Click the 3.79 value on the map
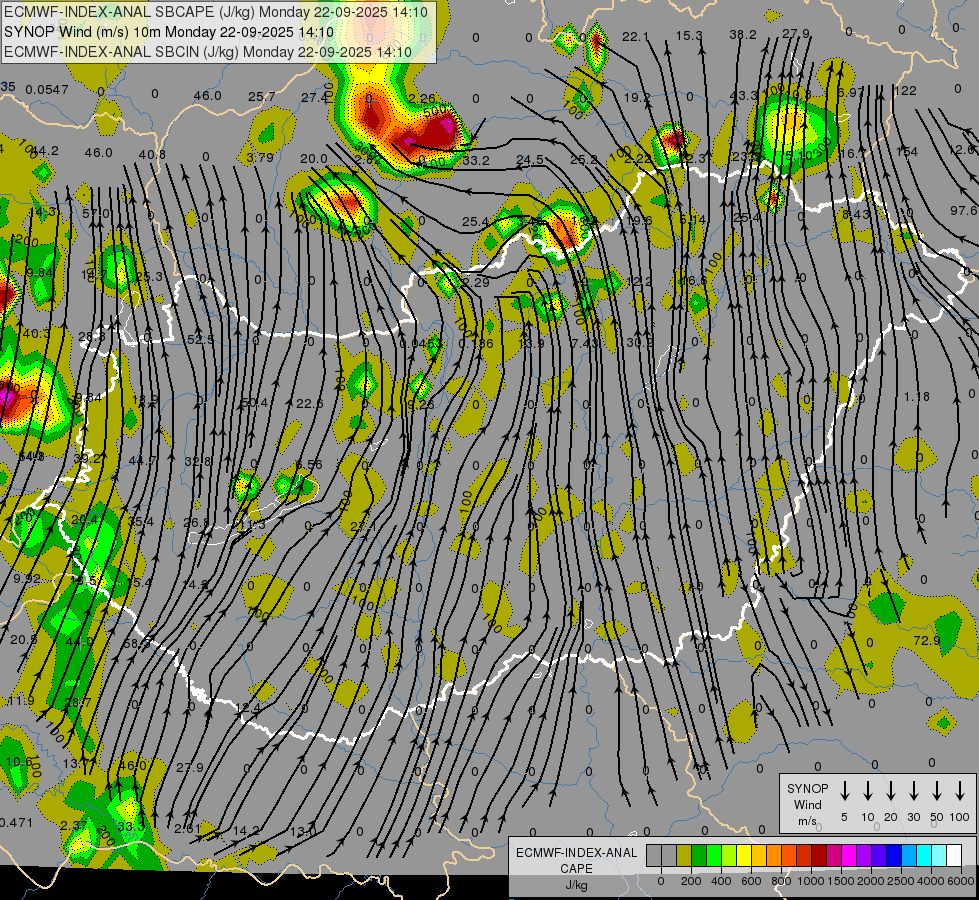Viewport: 979px width, 900px height. pos(260,157)
